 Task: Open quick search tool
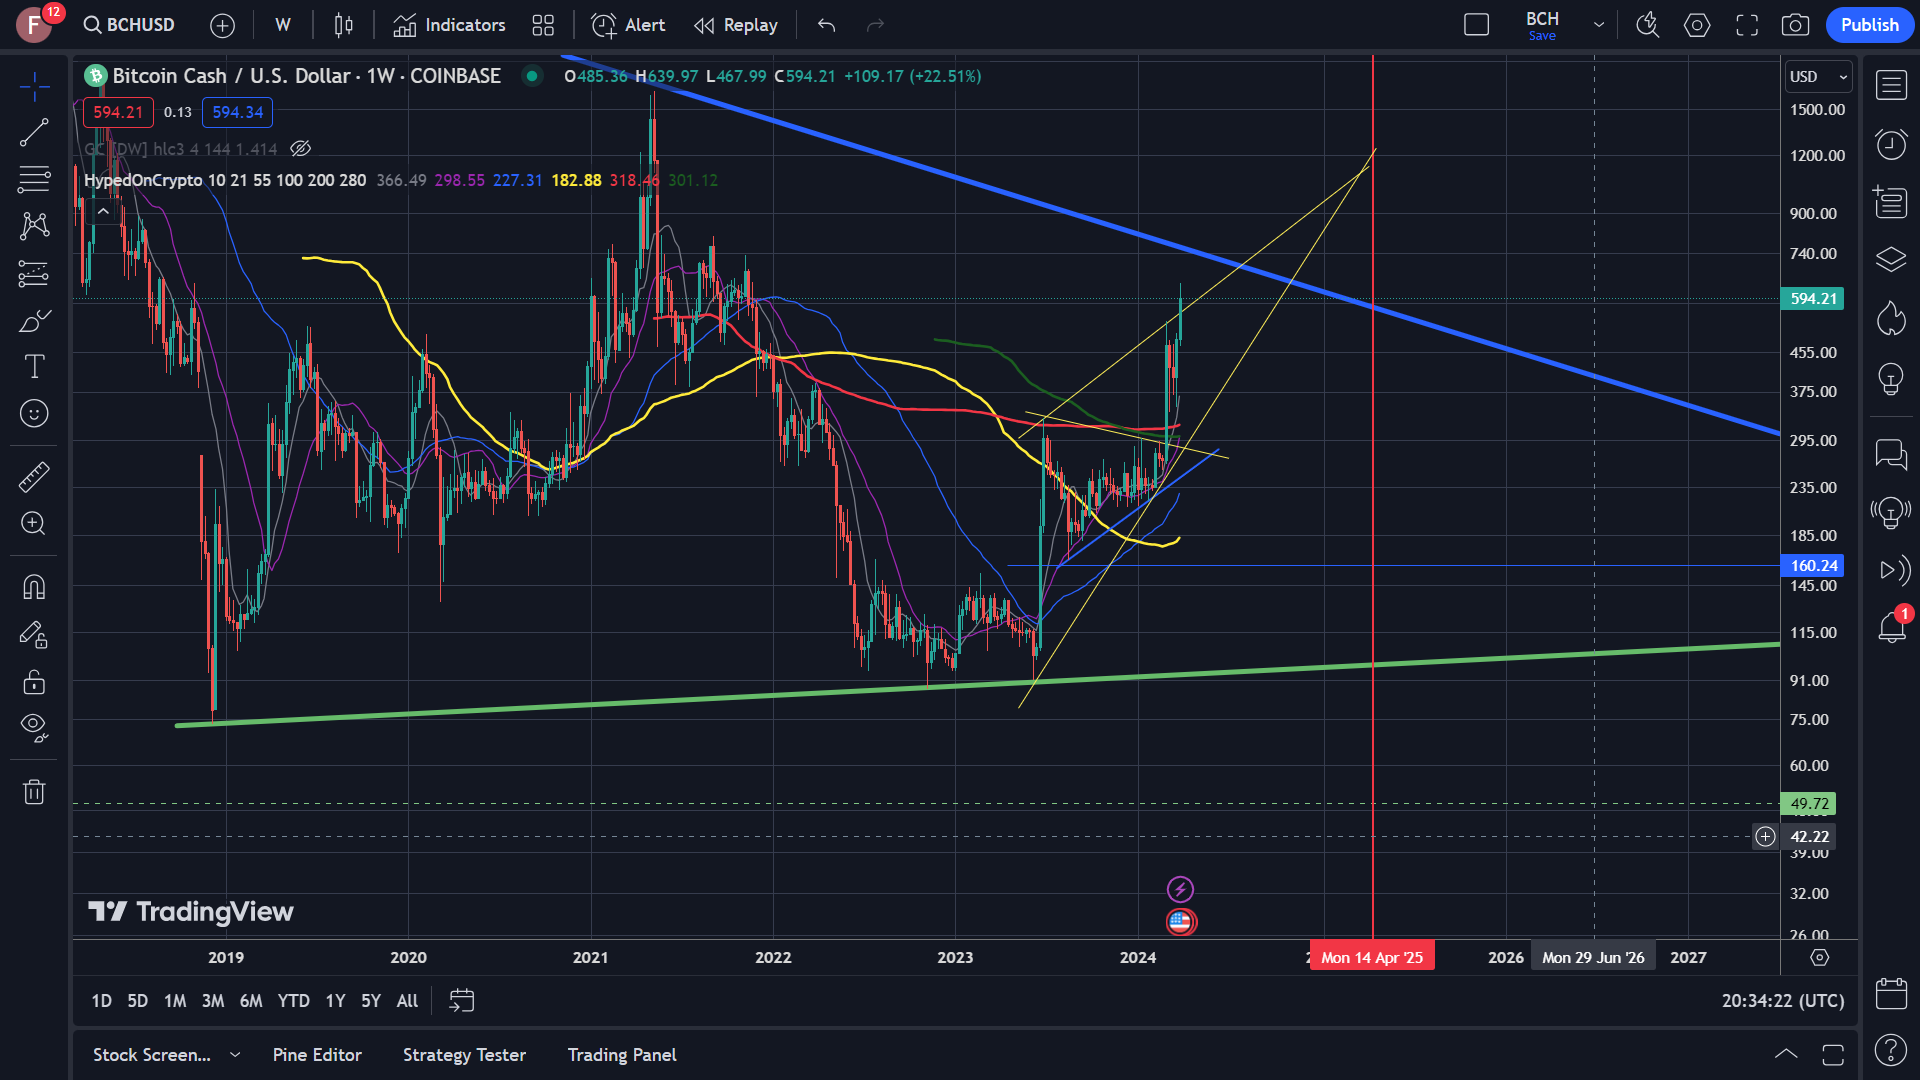pyautogui.click(x=1648, y=25)
